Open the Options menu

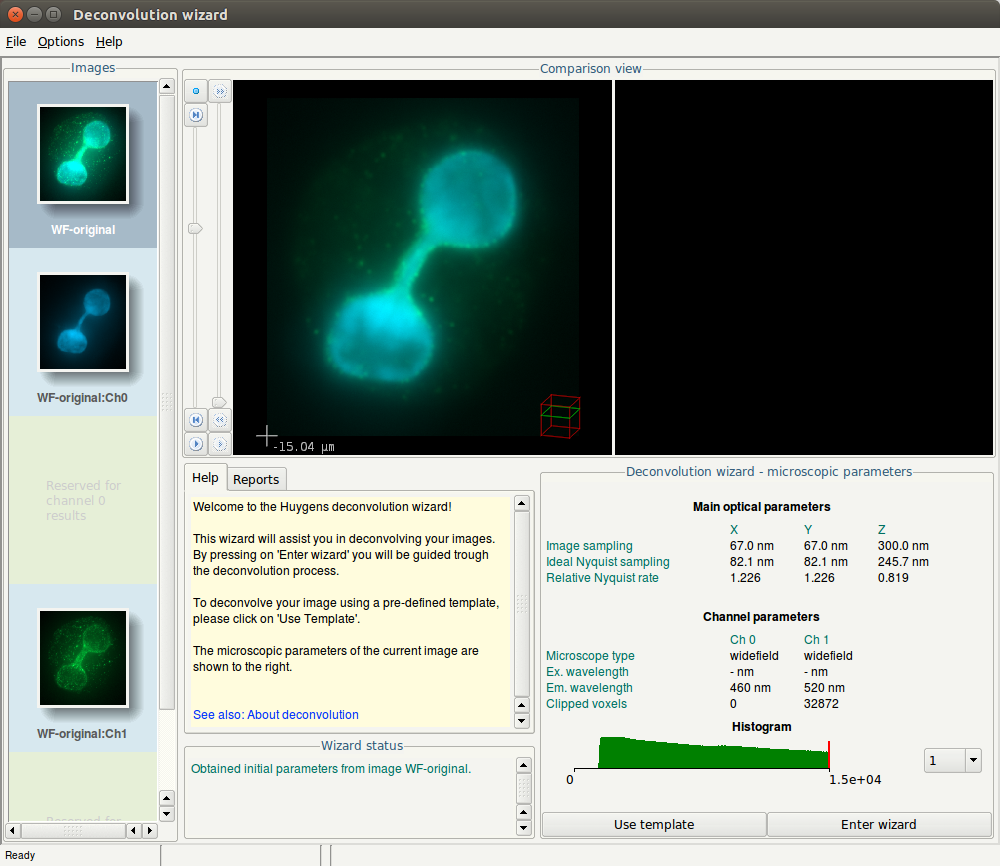[x=61, y=42]
